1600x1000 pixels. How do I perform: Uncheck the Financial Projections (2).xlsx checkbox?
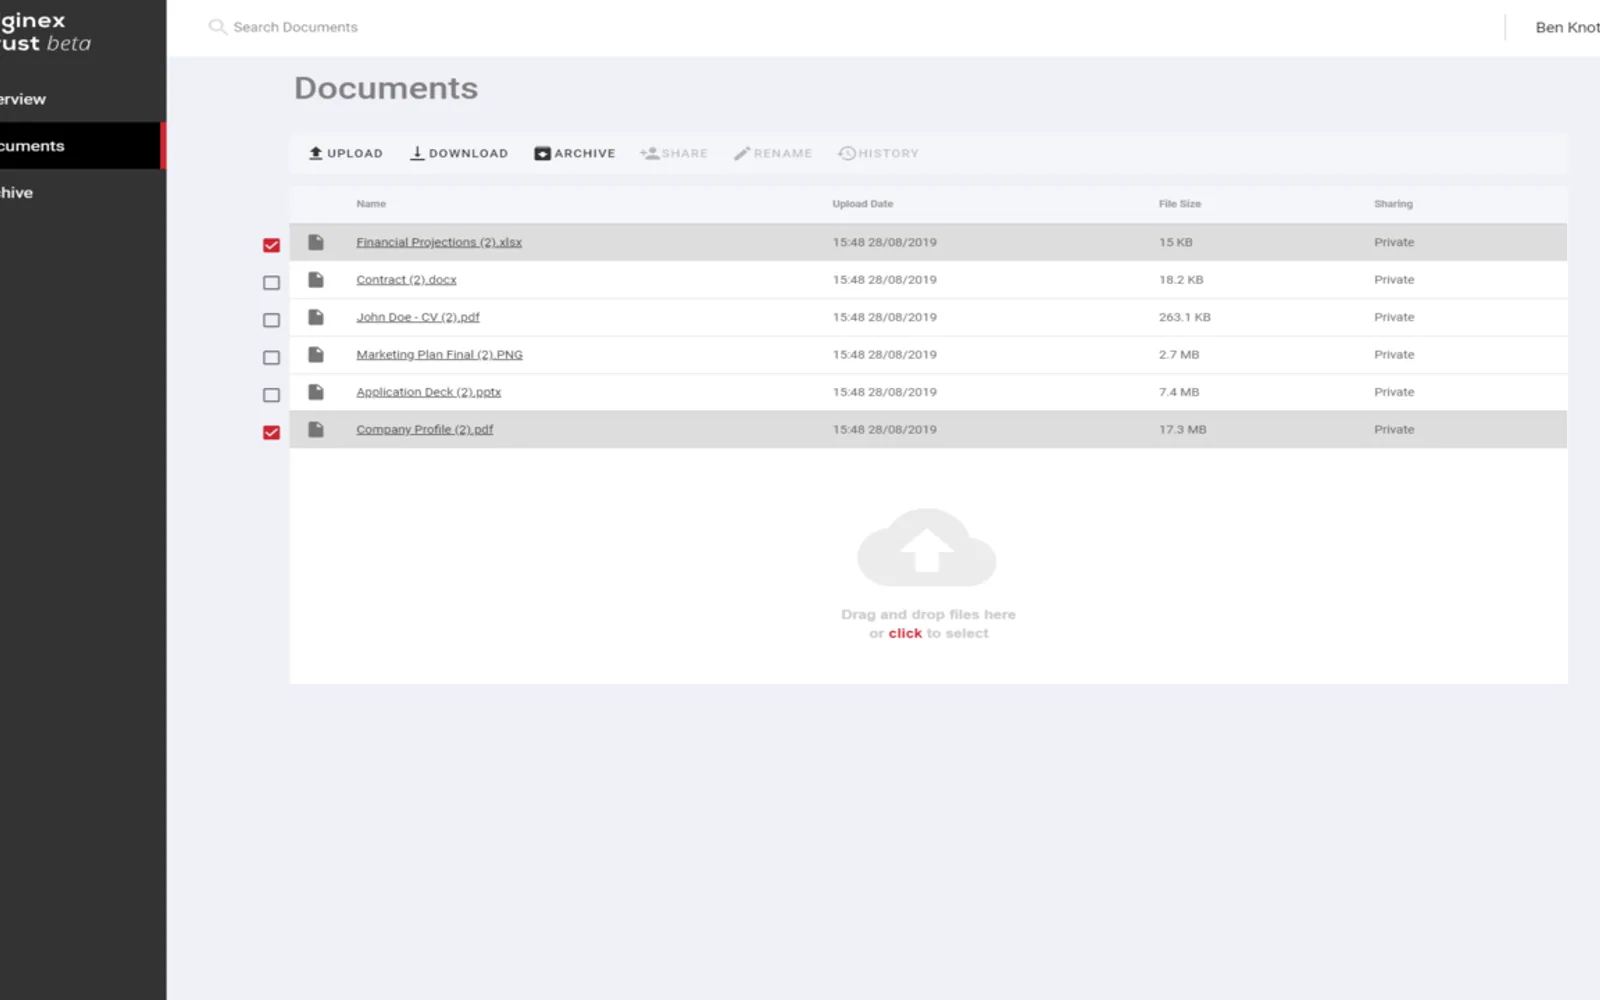[271, 245]
